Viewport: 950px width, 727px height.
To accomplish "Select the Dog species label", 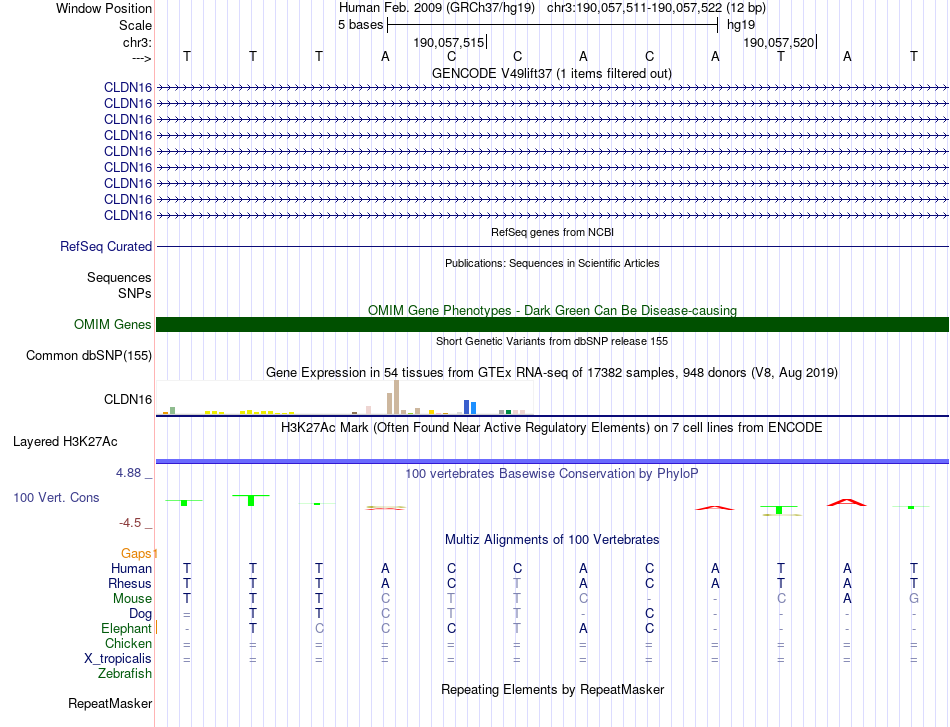I will [141, 614].
